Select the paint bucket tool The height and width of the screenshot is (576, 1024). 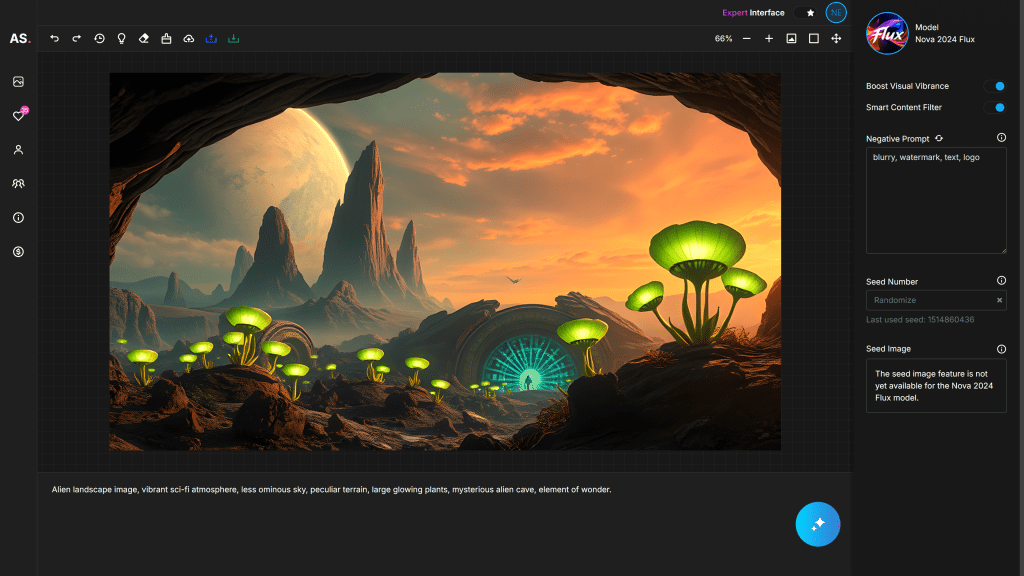166,39
